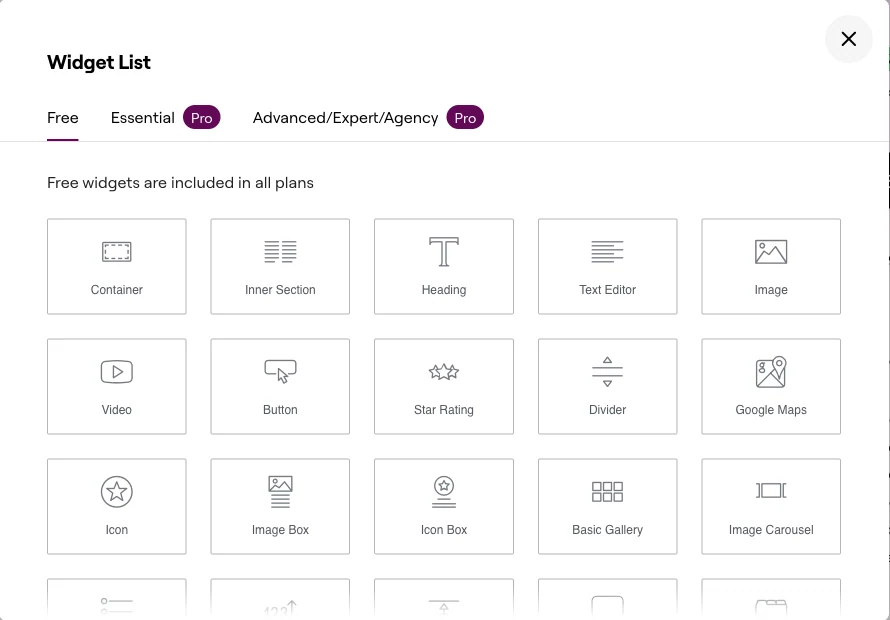Click the Pro badge beside Essential

[202, 118]
